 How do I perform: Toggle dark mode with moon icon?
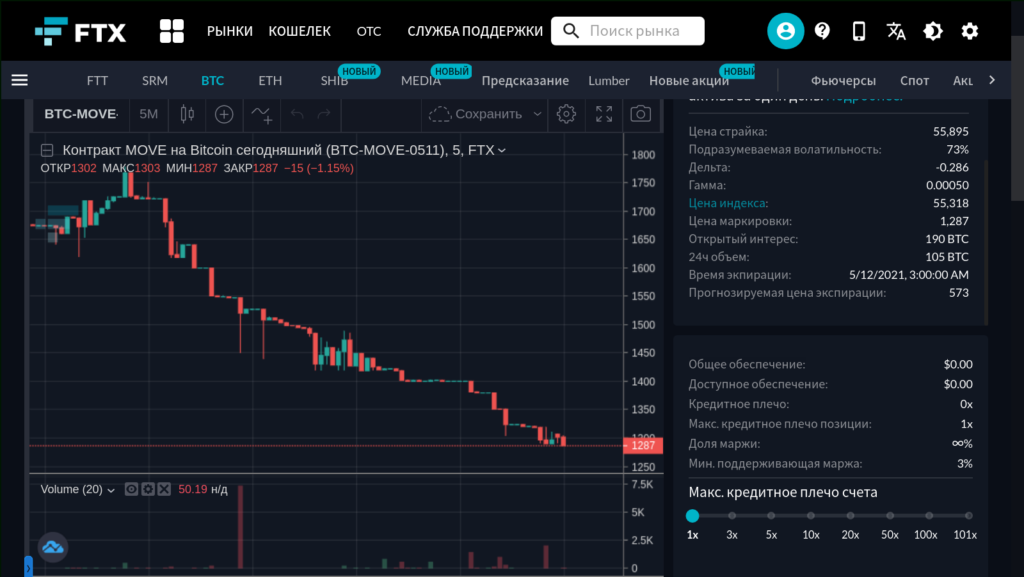pyautogui.click(x=933, y=31)
